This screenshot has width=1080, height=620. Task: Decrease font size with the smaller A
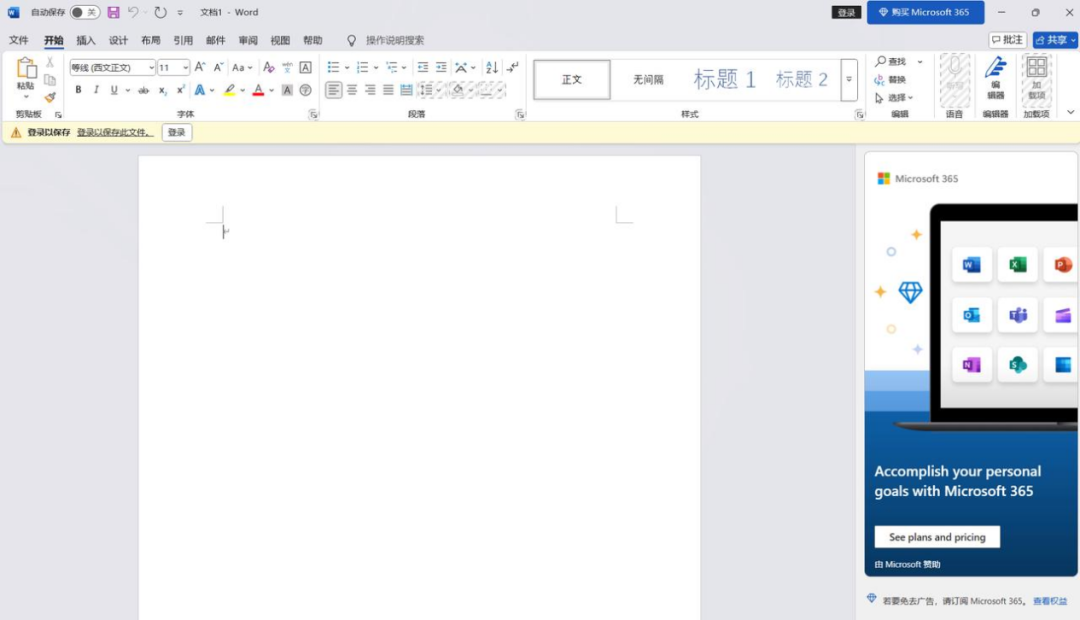tap(218, 67)
